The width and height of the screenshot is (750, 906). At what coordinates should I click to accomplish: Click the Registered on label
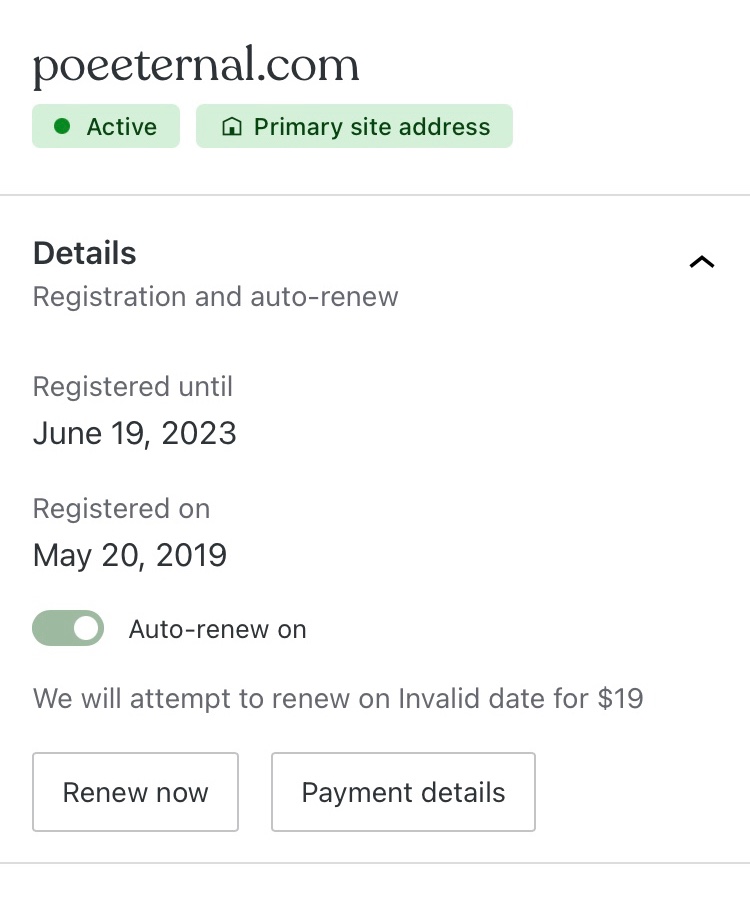pyautogui.click(x=121, y=508)
